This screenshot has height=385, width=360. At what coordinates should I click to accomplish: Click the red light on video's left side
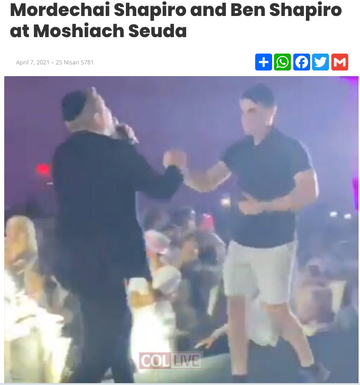[x=43, y=170]
